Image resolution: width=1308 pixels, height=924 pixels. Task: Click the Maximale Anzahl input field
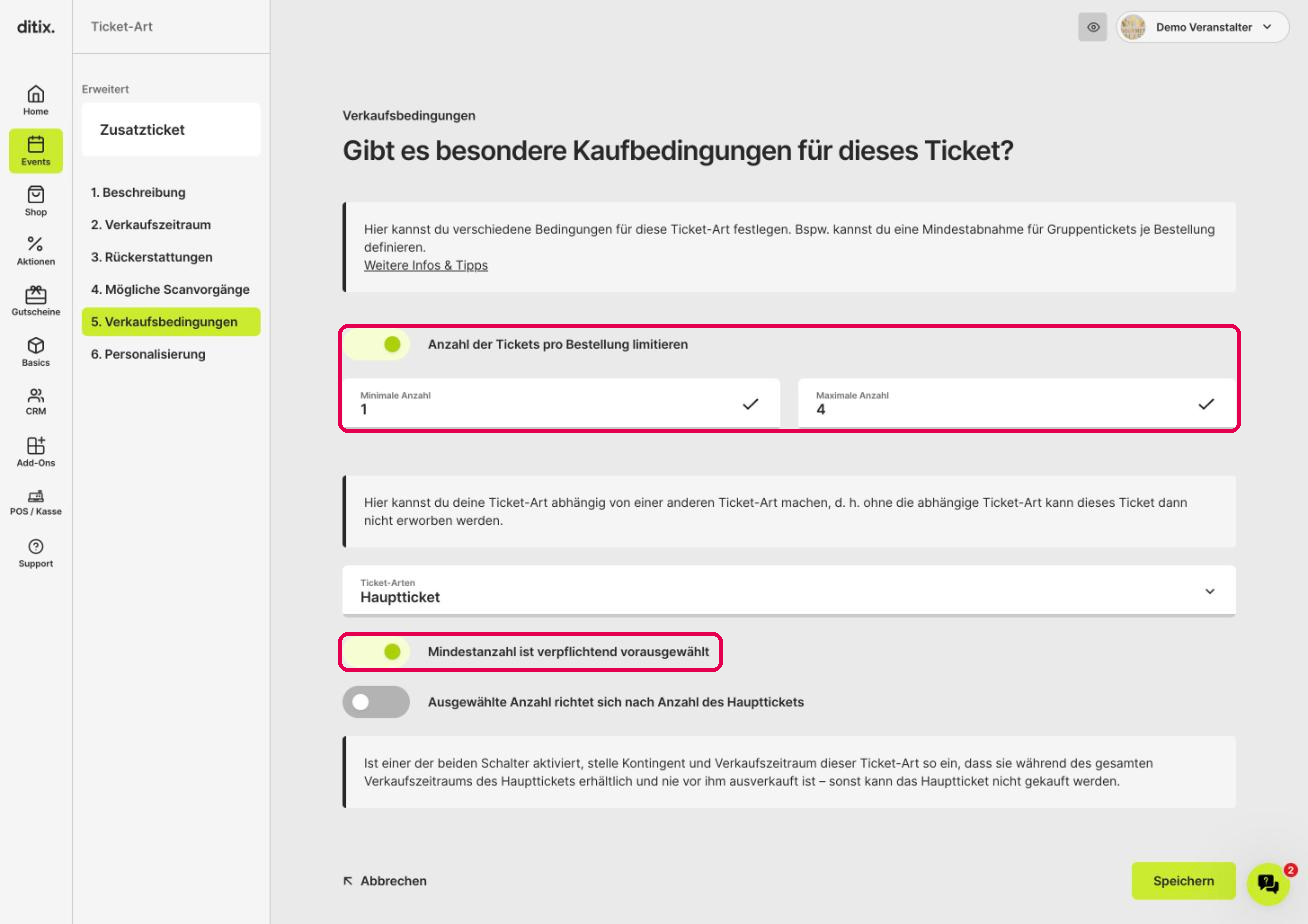pos(1017,403)
